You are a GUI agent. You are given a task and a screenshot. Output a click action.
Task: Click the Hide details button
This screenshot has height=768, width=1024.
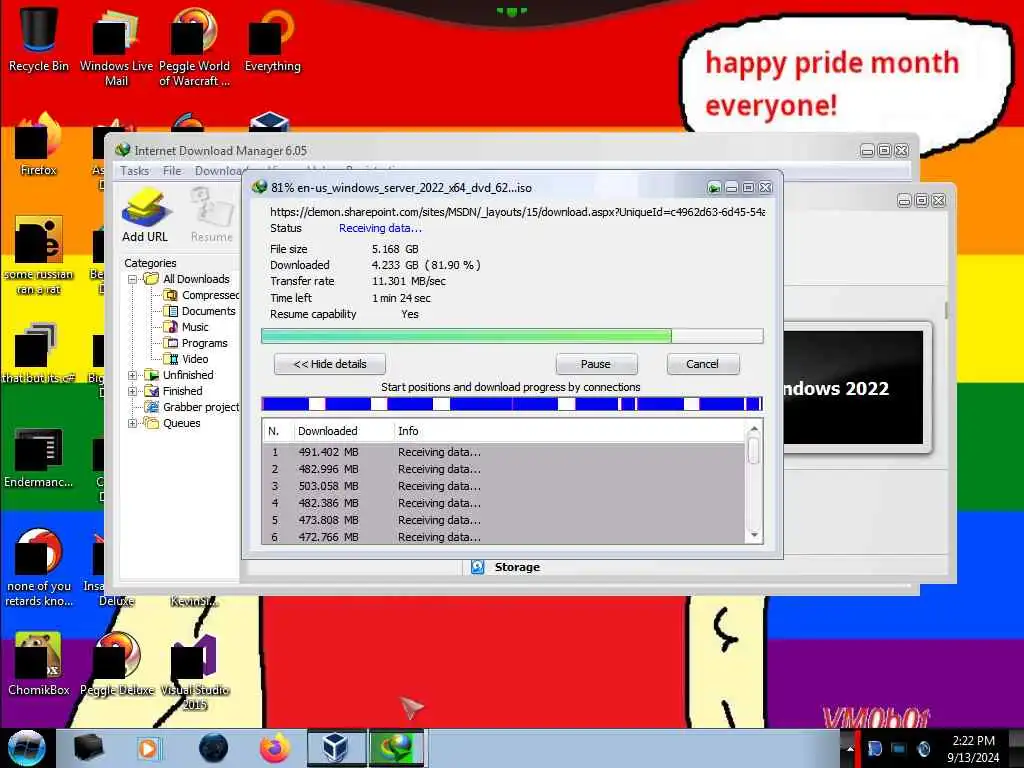(x=330, y=364)
